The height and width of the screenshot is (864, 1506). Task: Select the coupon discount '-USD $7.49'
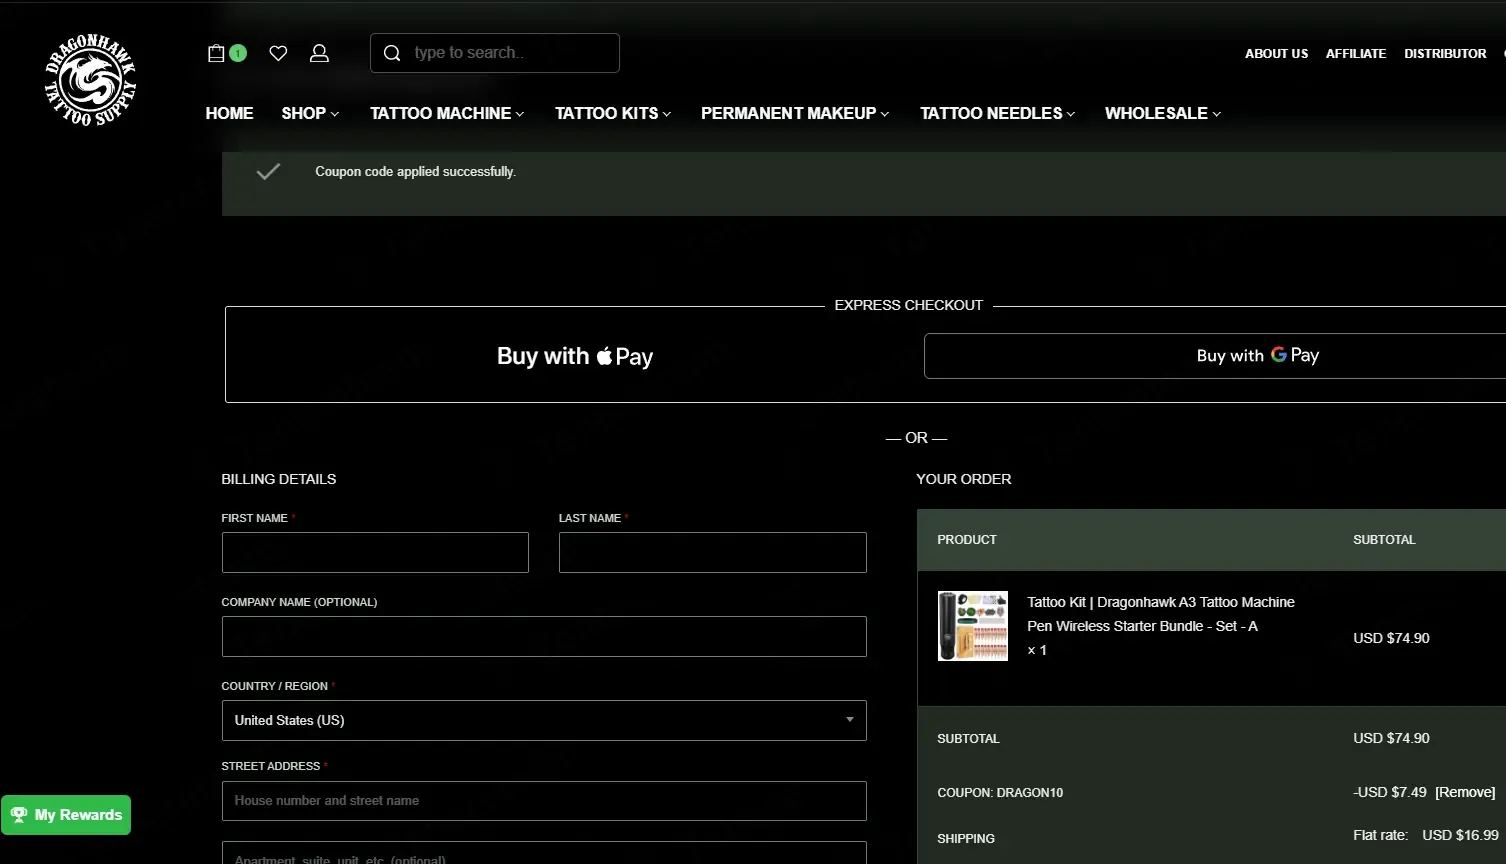coord(1390,792)
